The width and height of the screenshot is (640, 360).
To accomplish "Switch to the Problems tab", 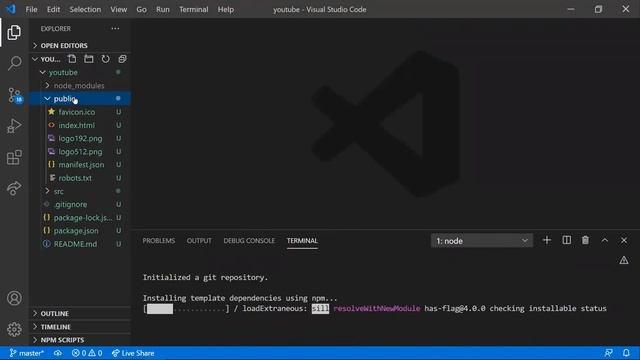I will point(158,241).
